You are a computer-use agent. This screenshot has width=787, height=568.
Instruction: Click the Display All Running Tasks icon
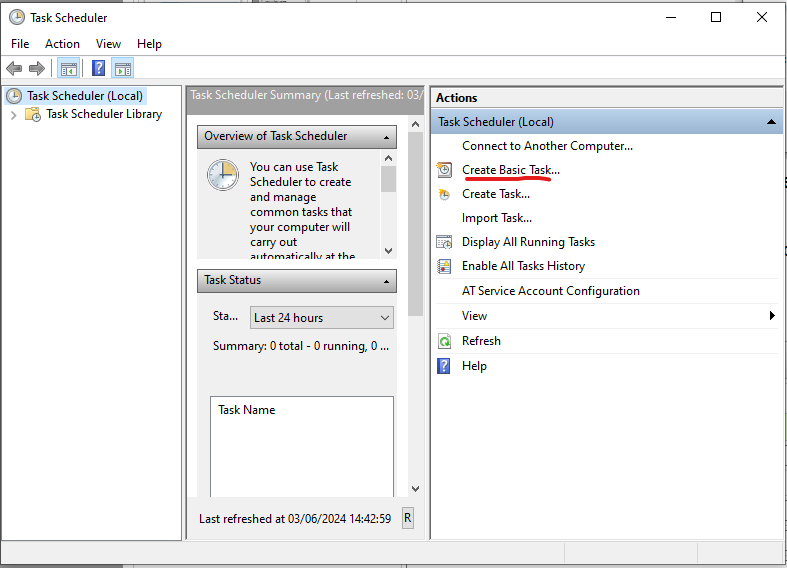[x=444, y=242]
